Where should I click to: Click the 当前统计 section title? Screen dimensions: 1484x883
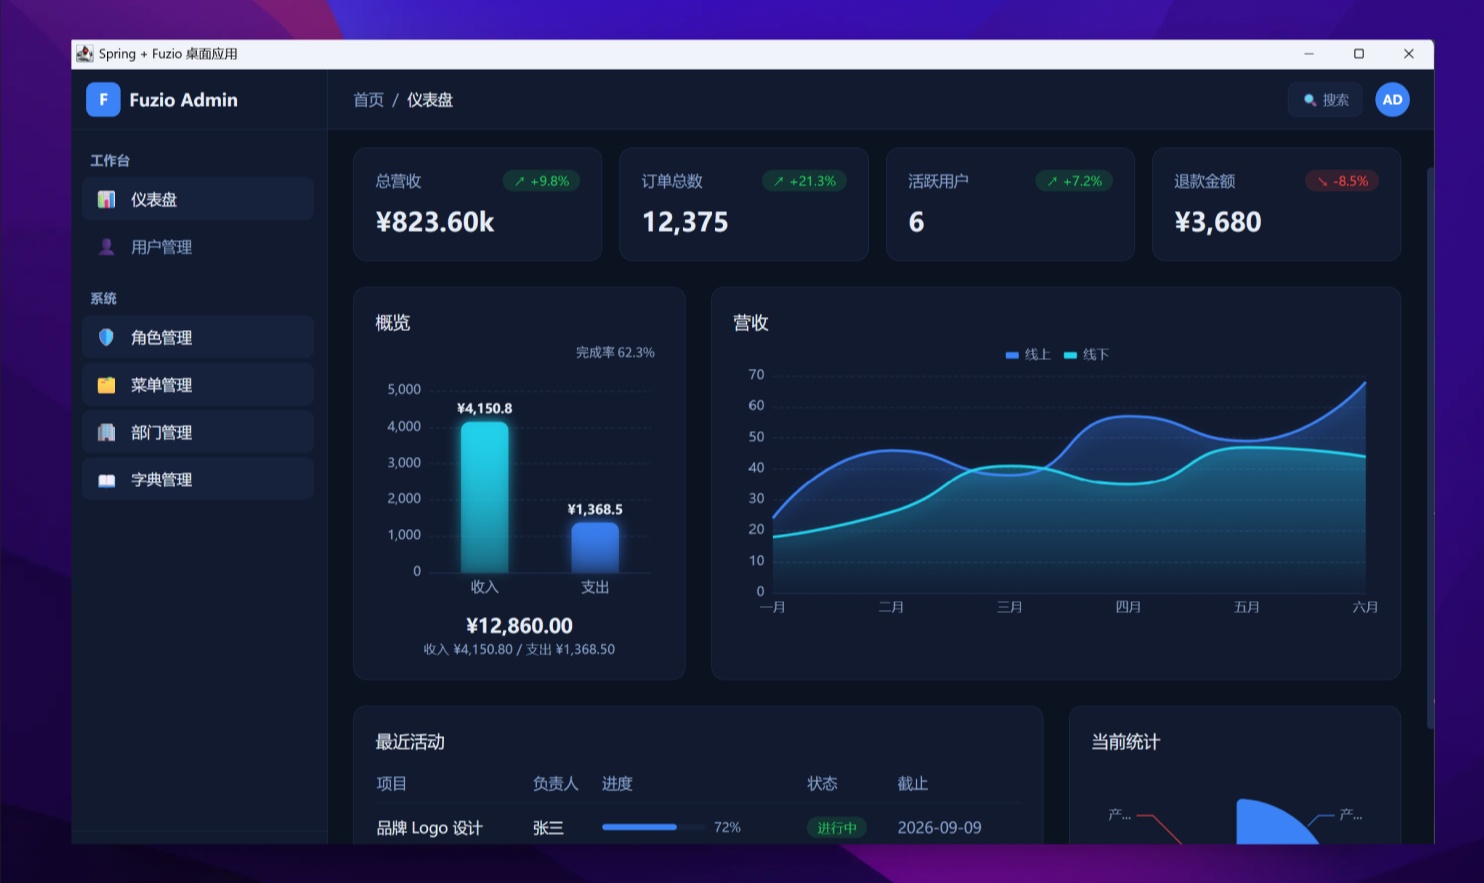point(1126,742)
